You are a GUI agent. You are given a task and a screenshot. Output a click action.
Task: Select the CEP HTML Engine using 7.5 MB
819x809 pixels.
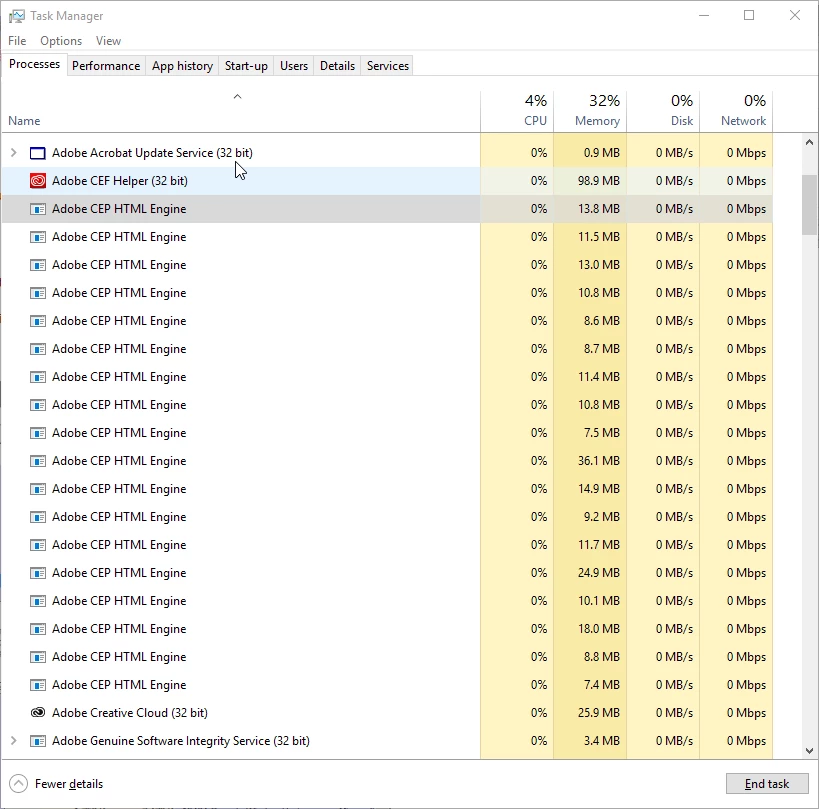coord(387,433)
